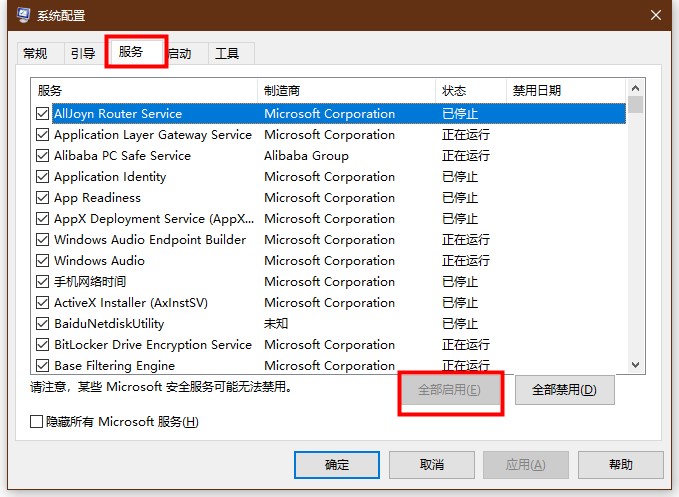
Task: Sort the list by 制造商 column header
Action: click(x=345, y=90)
